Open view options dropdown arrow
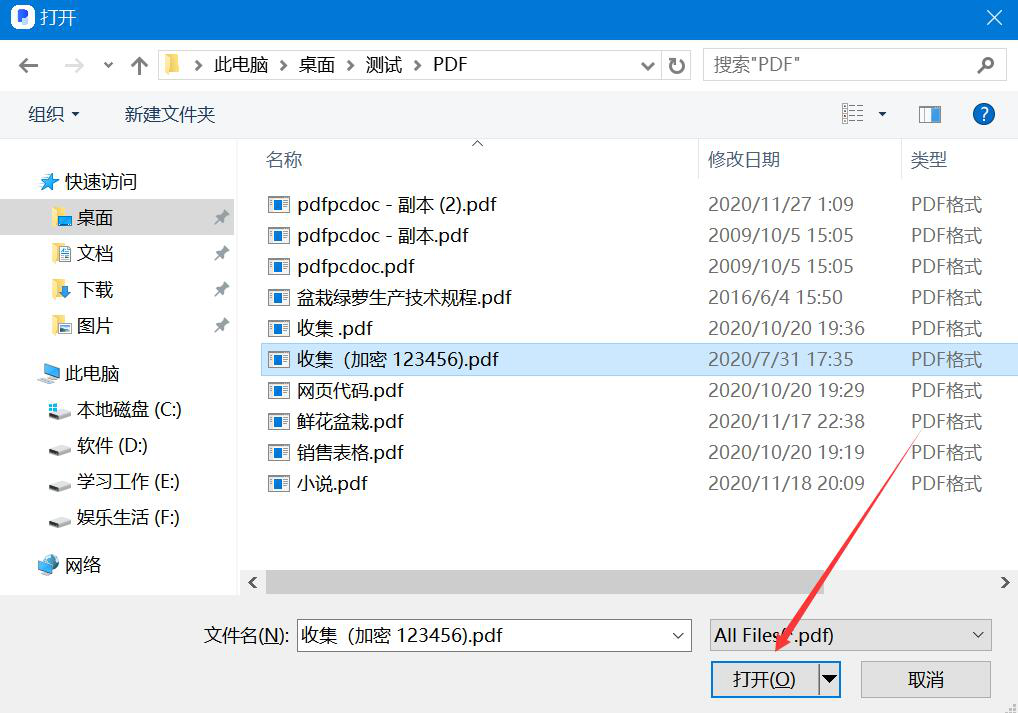This screenshot has height=713, width=1018. 882,114
